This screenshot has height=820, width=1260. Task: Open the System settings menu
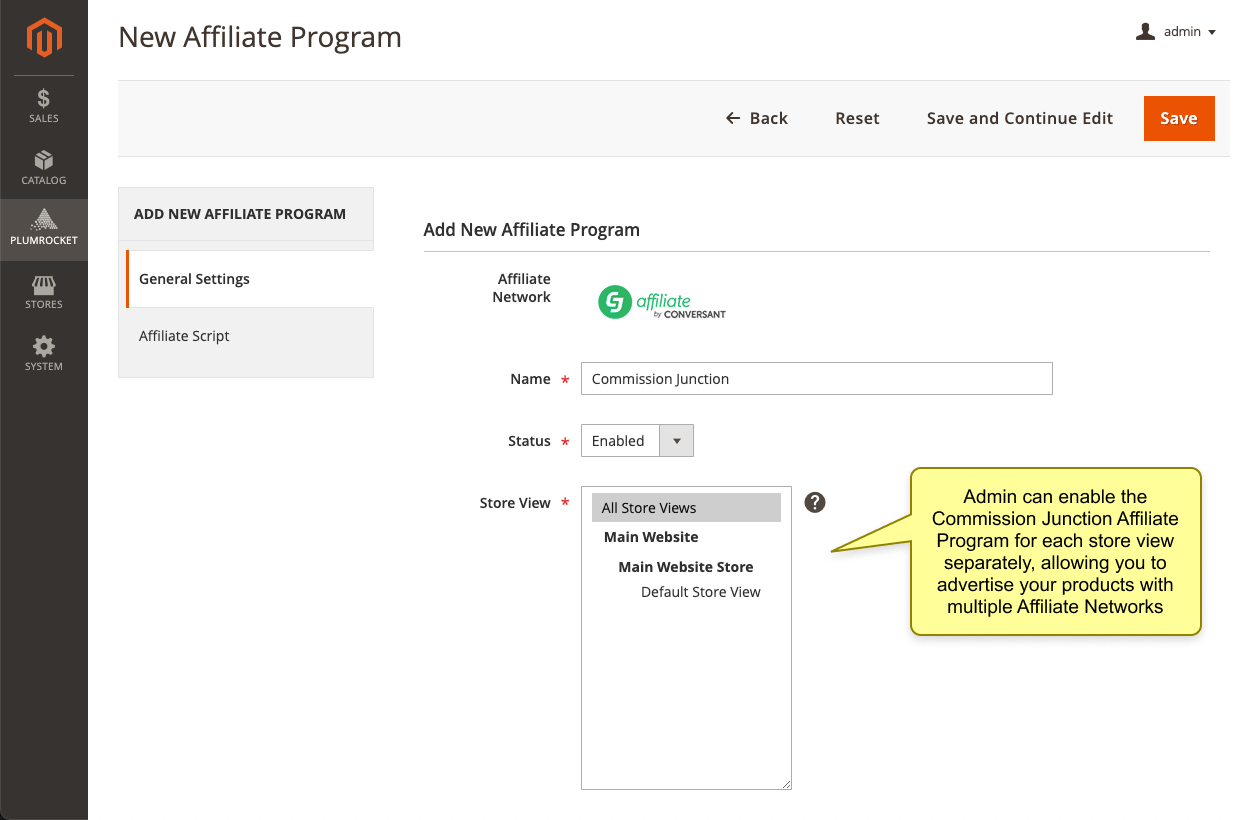click(x=44, y=354)
